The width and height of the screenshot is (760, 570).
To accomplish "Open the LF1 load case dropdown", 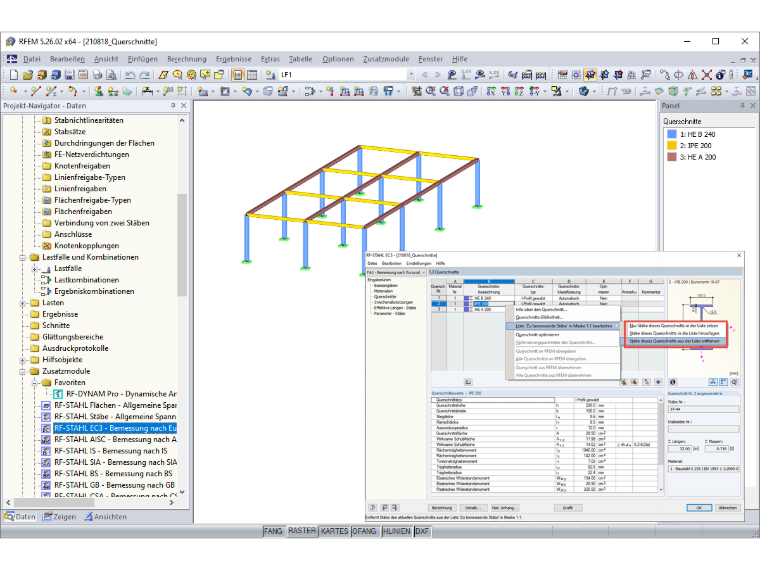I will [x=411, y=75].
